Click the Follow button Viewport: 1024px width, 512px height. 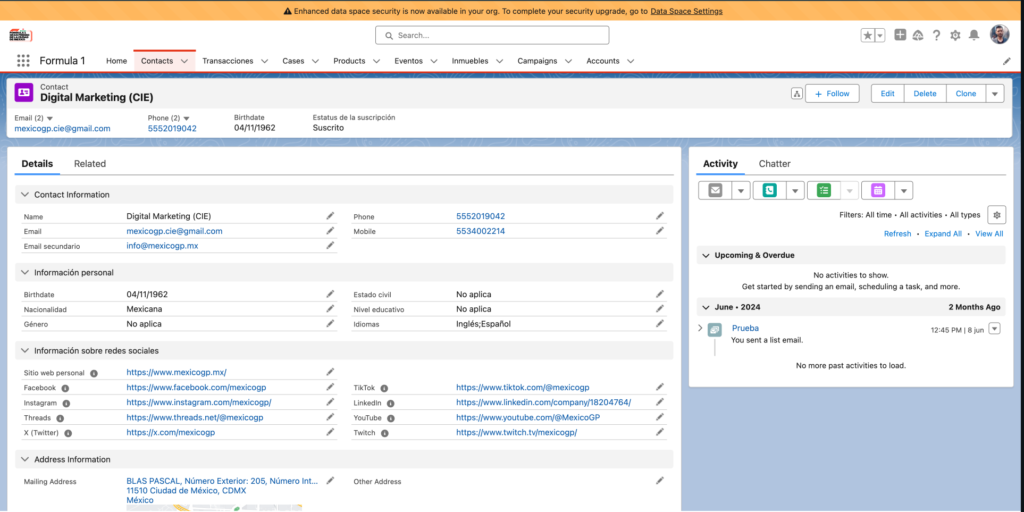click(x=831, y=93)
